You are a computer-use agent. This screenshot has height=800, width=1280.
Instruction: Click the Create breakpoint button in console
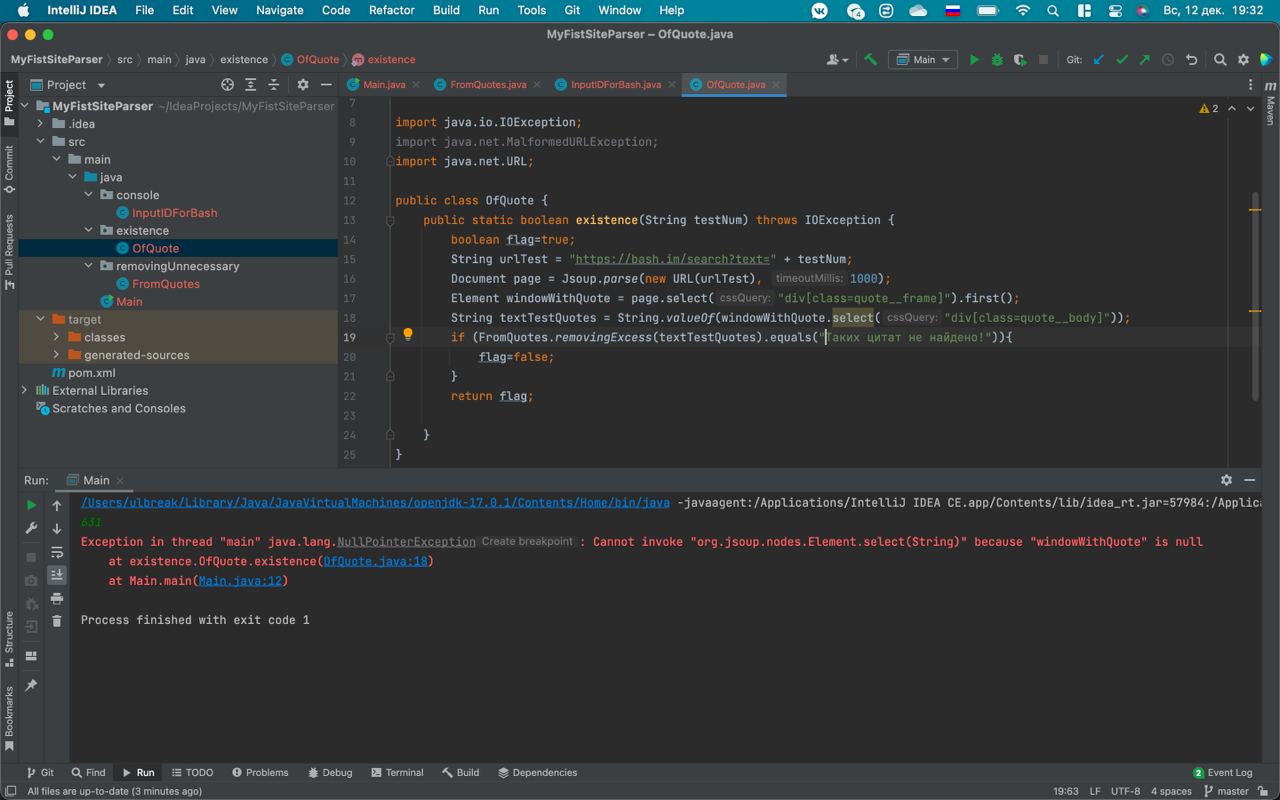coord(527,542)
